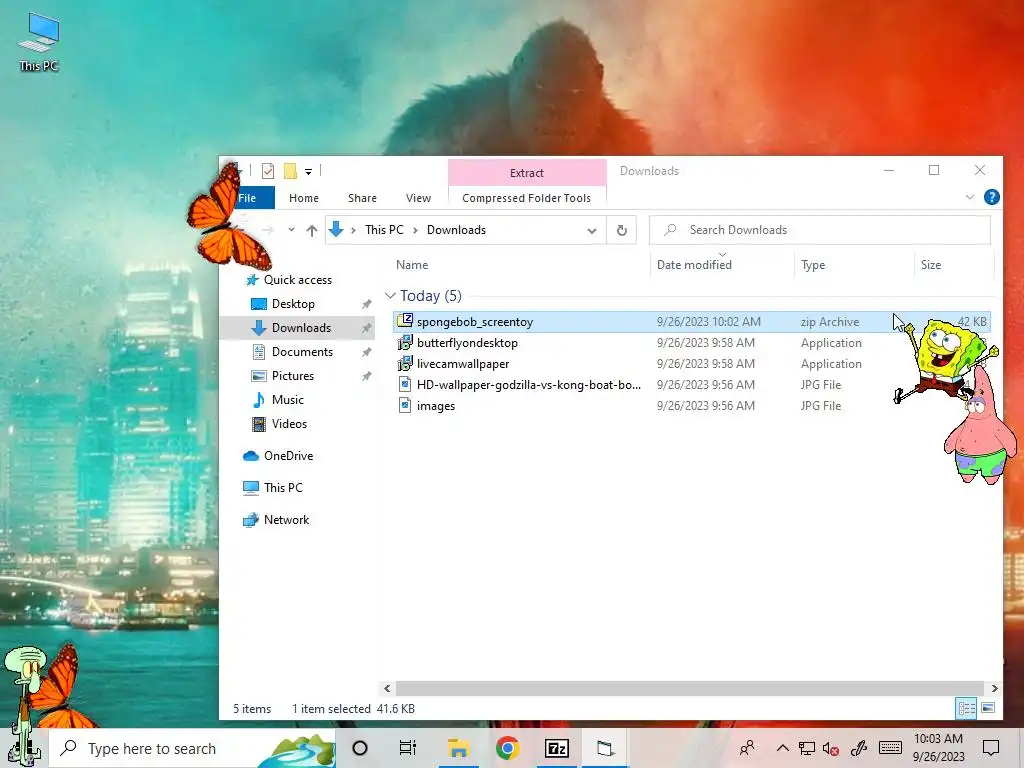Go up one folder level
Screen dimensions: 1024x768
point(312,230)
